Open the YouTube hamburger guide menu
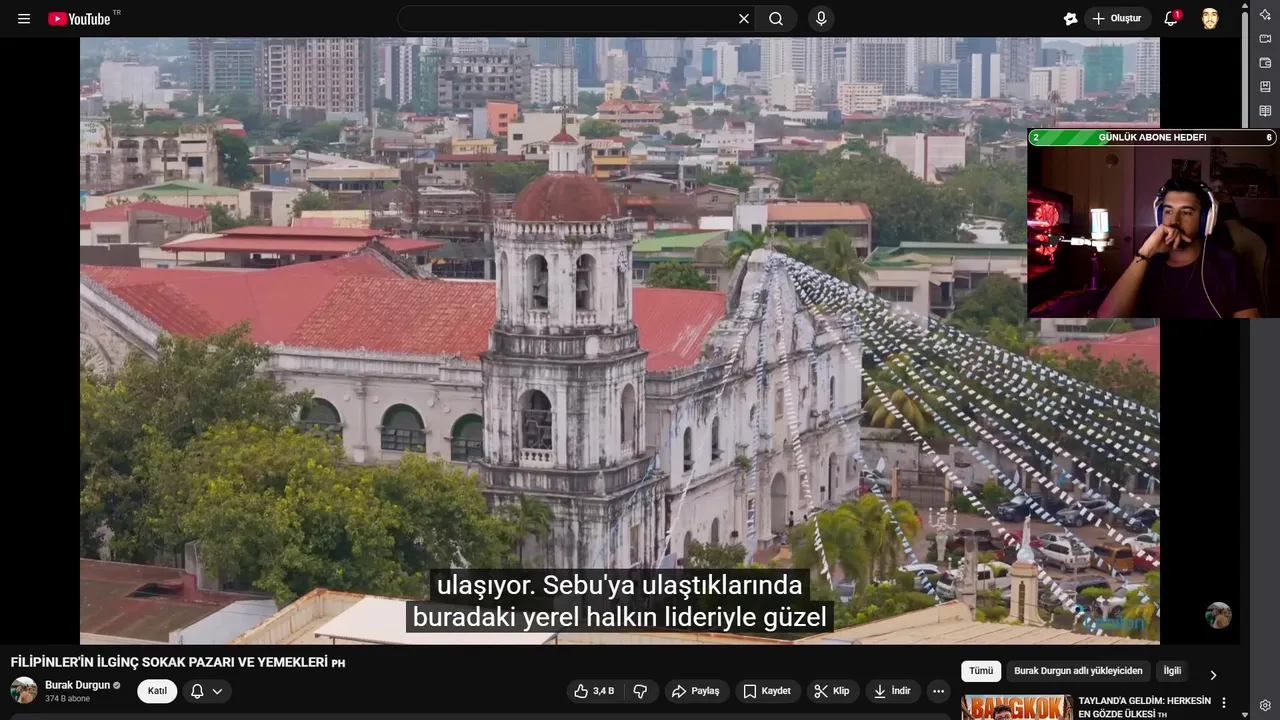 click(x=24, y=19)
